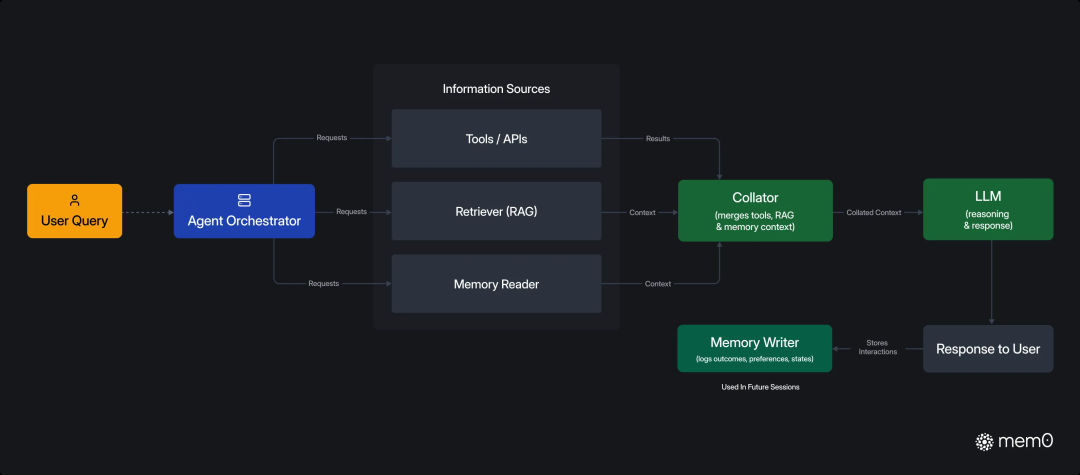Select the Agent Orchestrator text label
This screenshot has width=1080, height=475.
[244, 221]
